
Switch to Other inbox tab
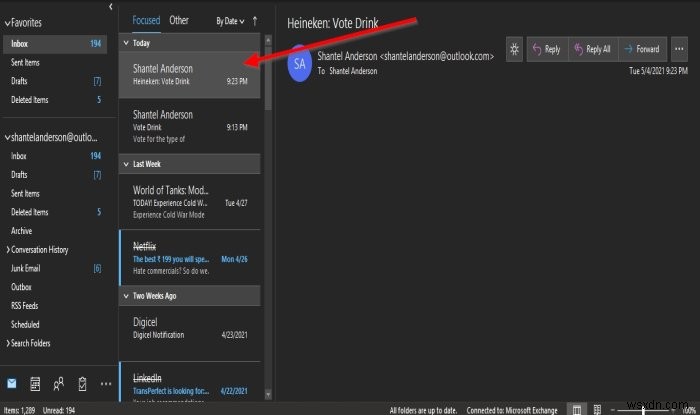(x=179, y=21)
